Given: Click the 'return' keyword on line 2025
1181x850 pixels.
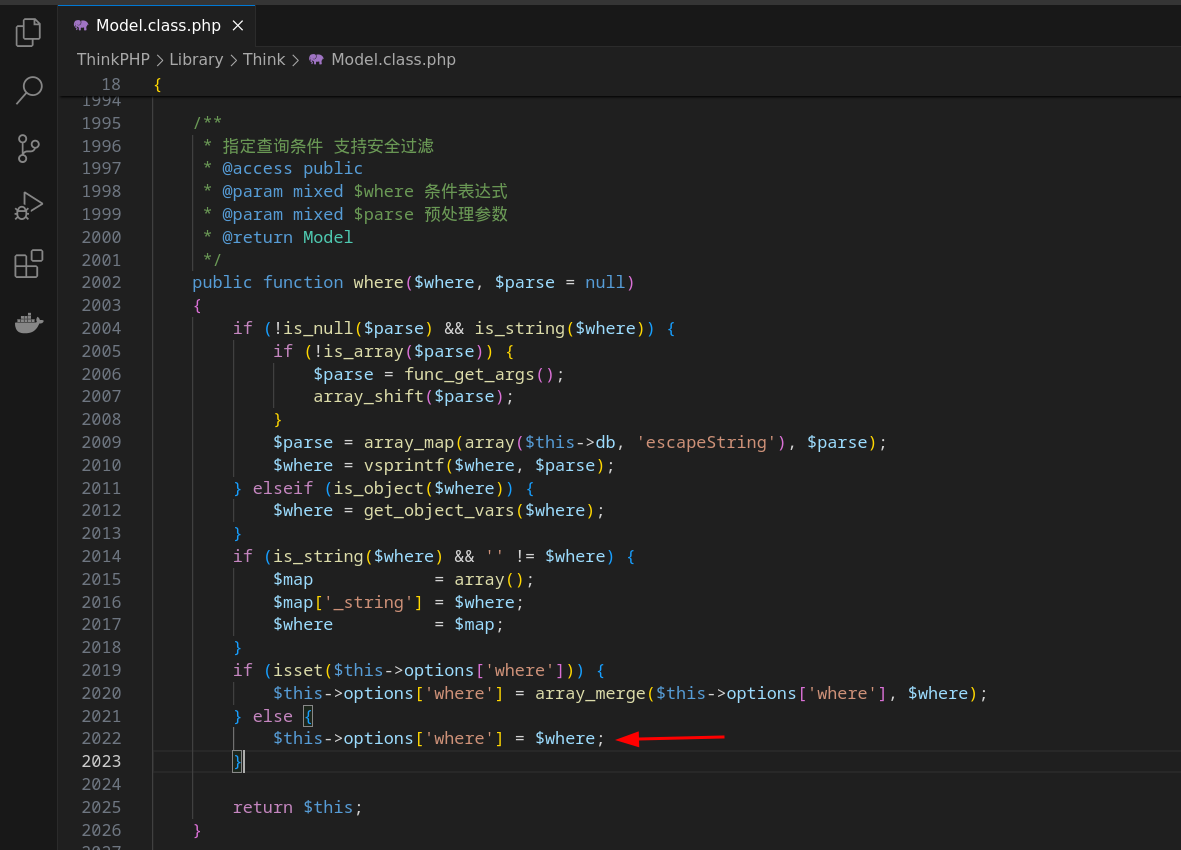Looking at the screenshot, I should pos(263,807).
